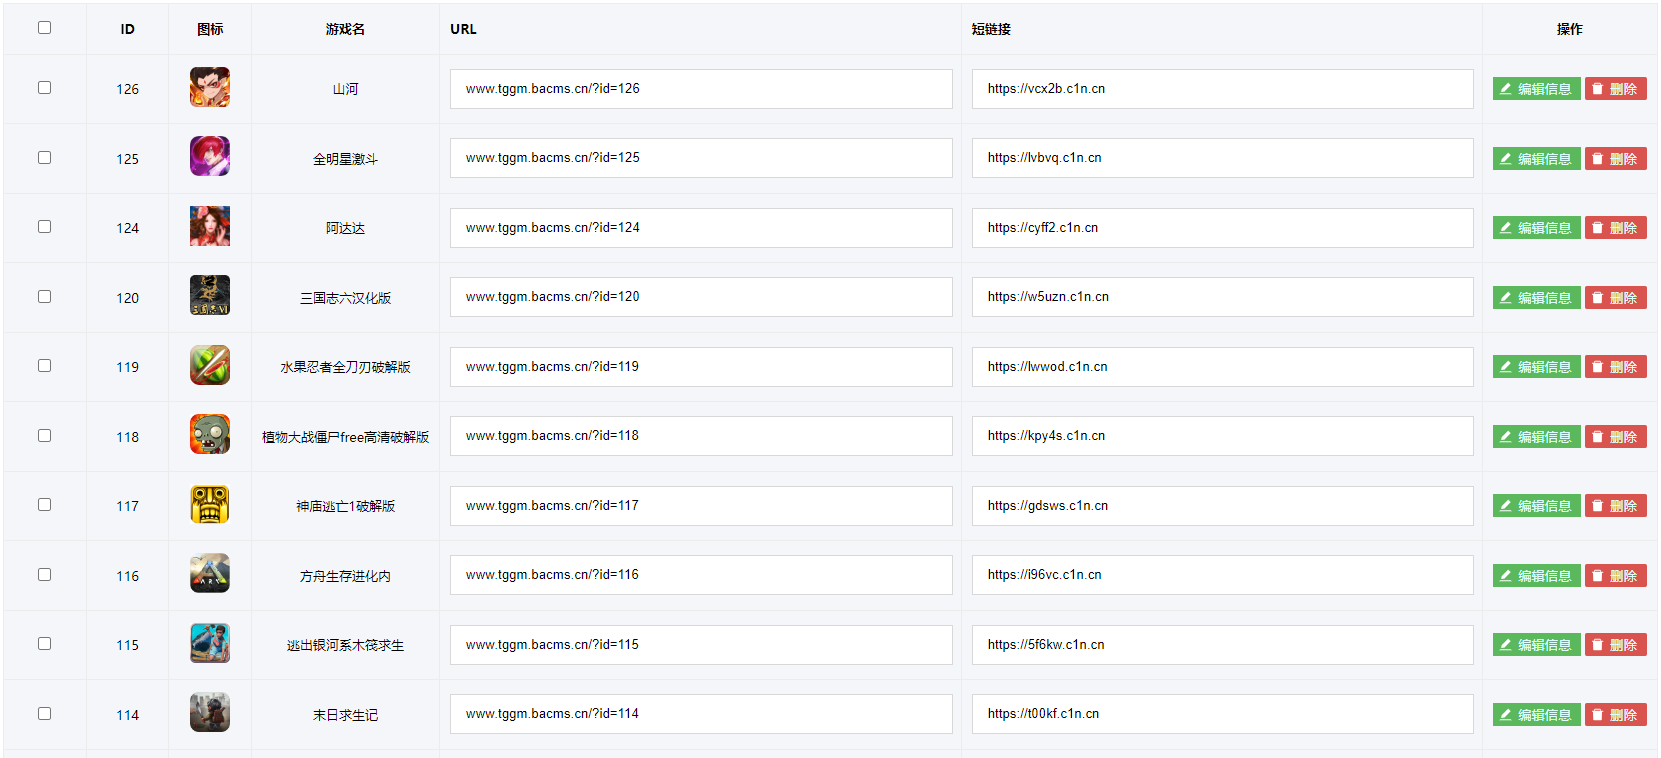Image resolution: width=1661 pixels, height=758 pixels.
Task: Click 编辑信息 button for game 山河
Action: point(1536,89)
